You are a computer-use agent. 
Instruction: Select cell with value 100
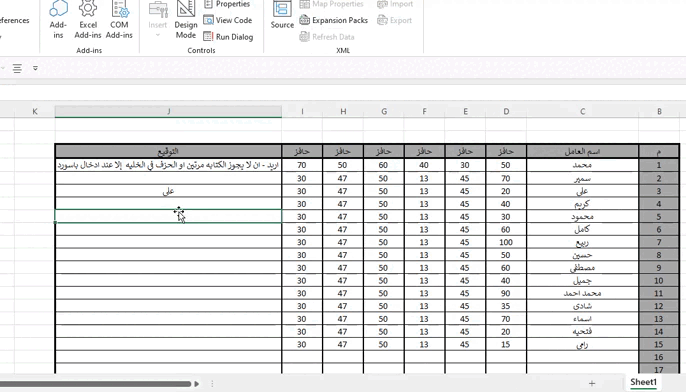506,242
